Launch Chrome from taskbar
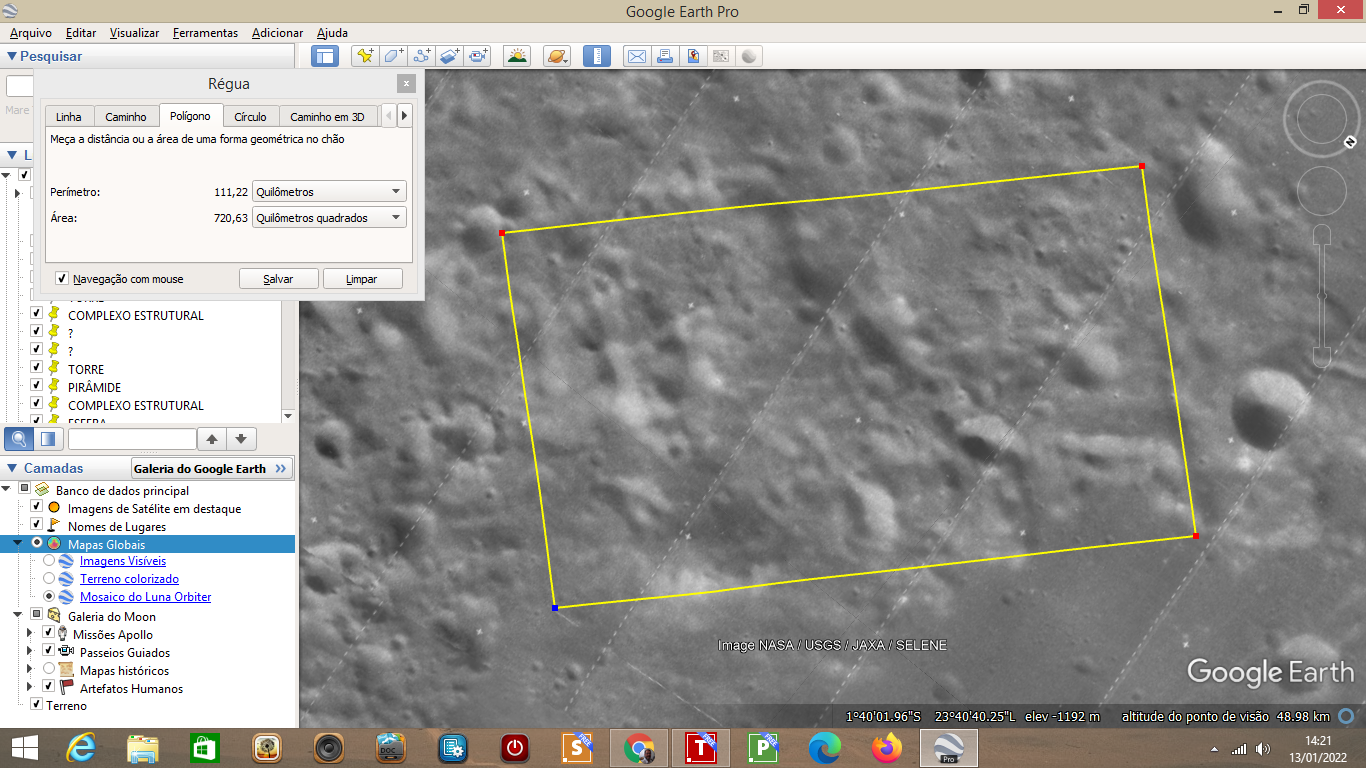 tap(639, 747)
